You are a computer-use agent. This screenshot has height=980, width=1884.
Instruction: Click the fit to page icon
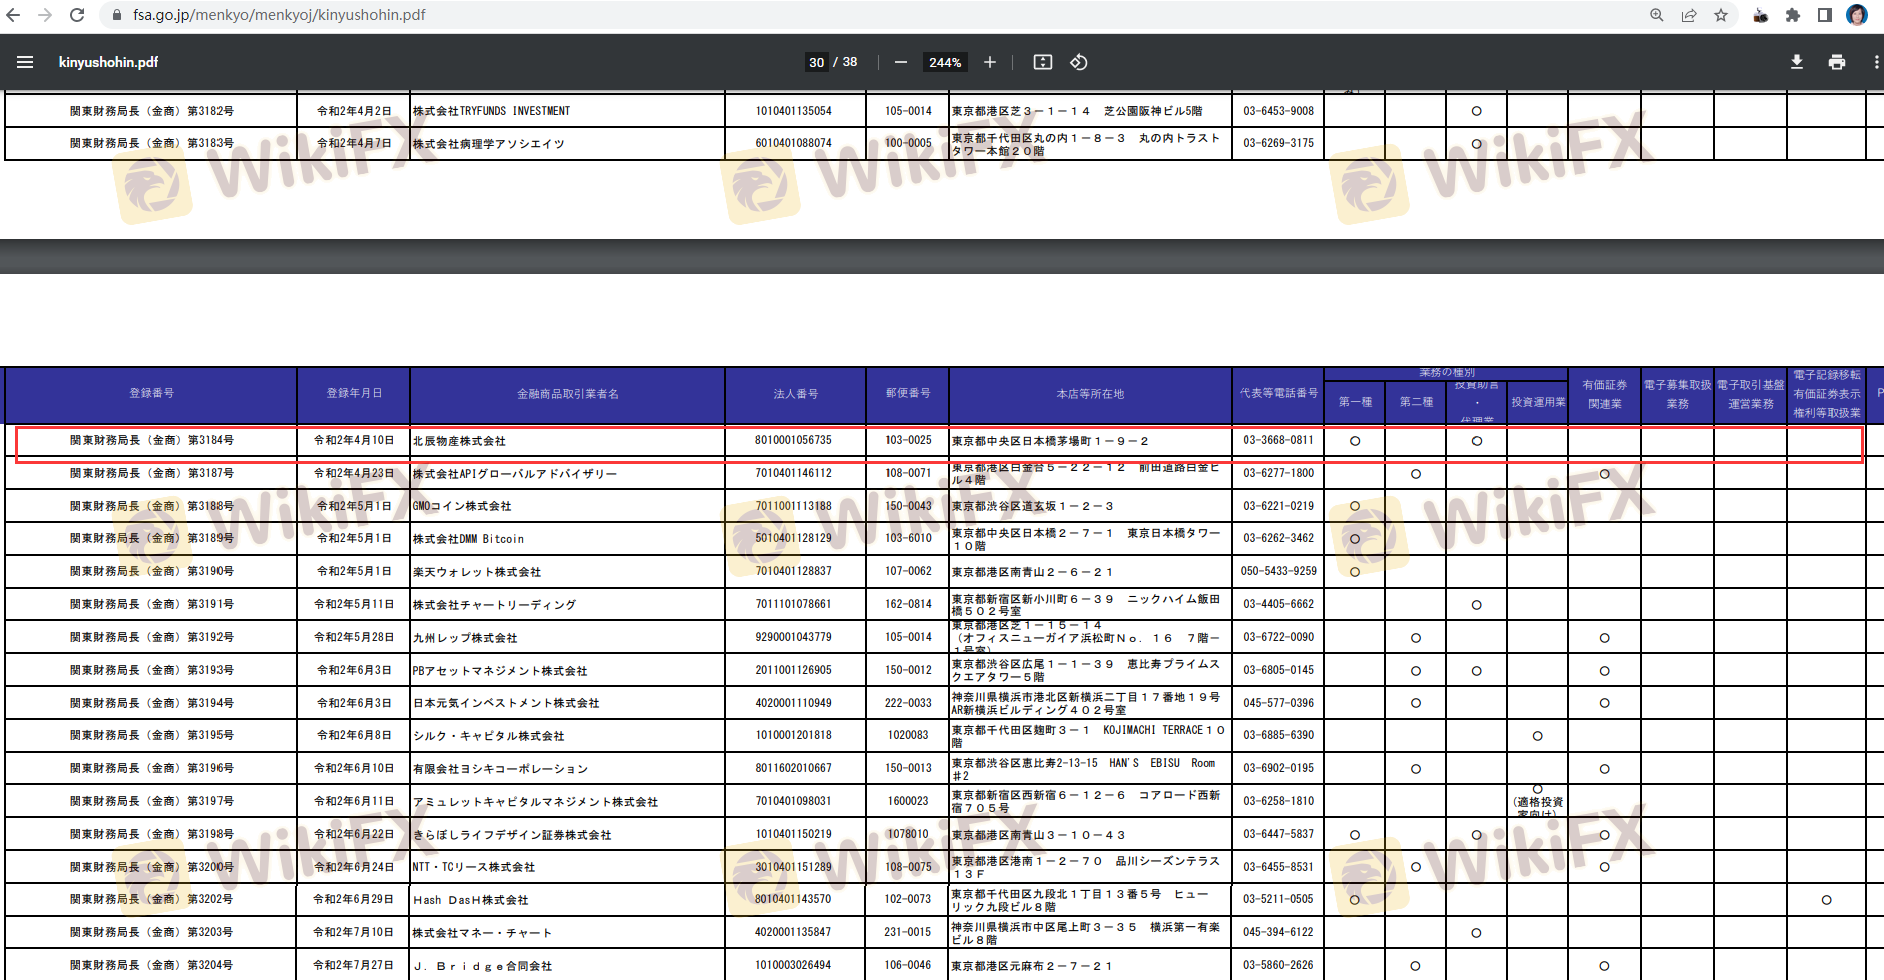coord(1043,62)
